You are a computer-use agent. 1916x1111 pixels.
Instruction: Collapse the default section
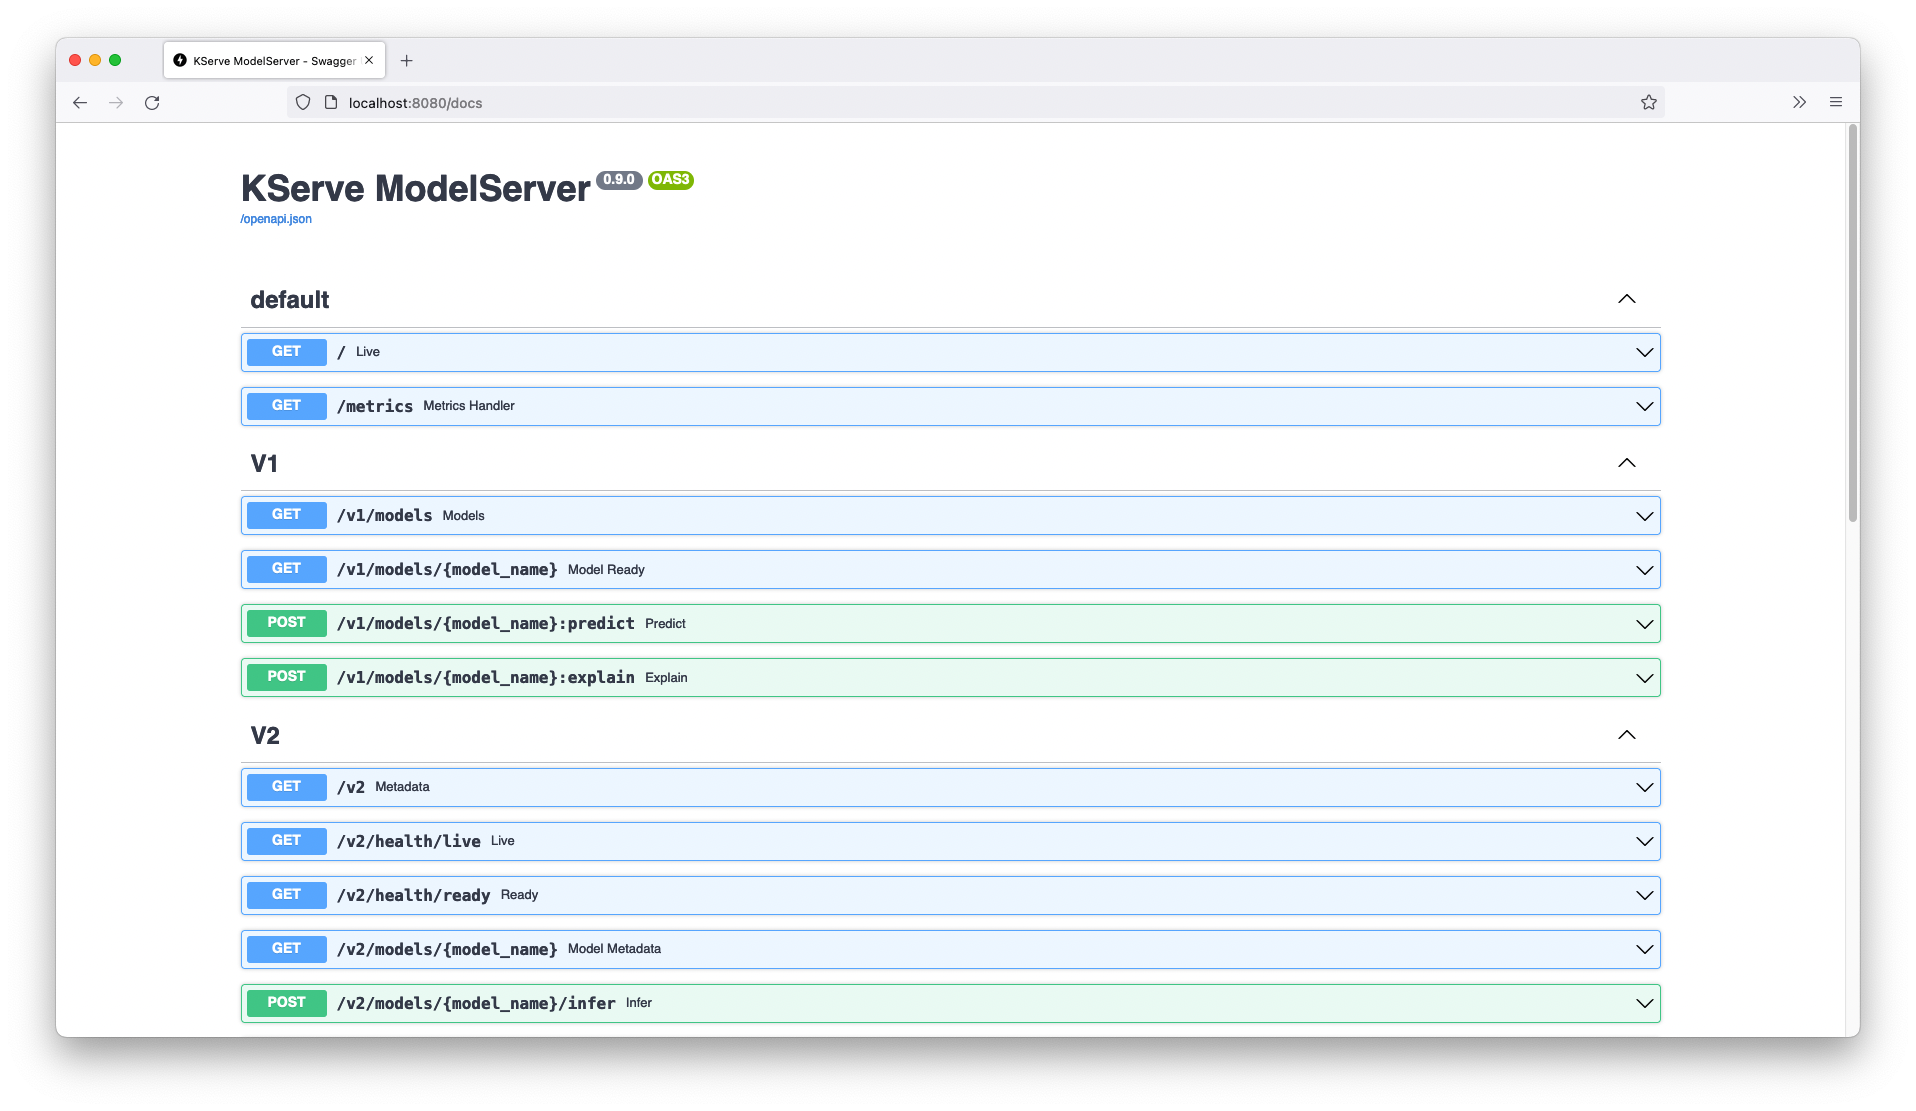(1626, 299)
